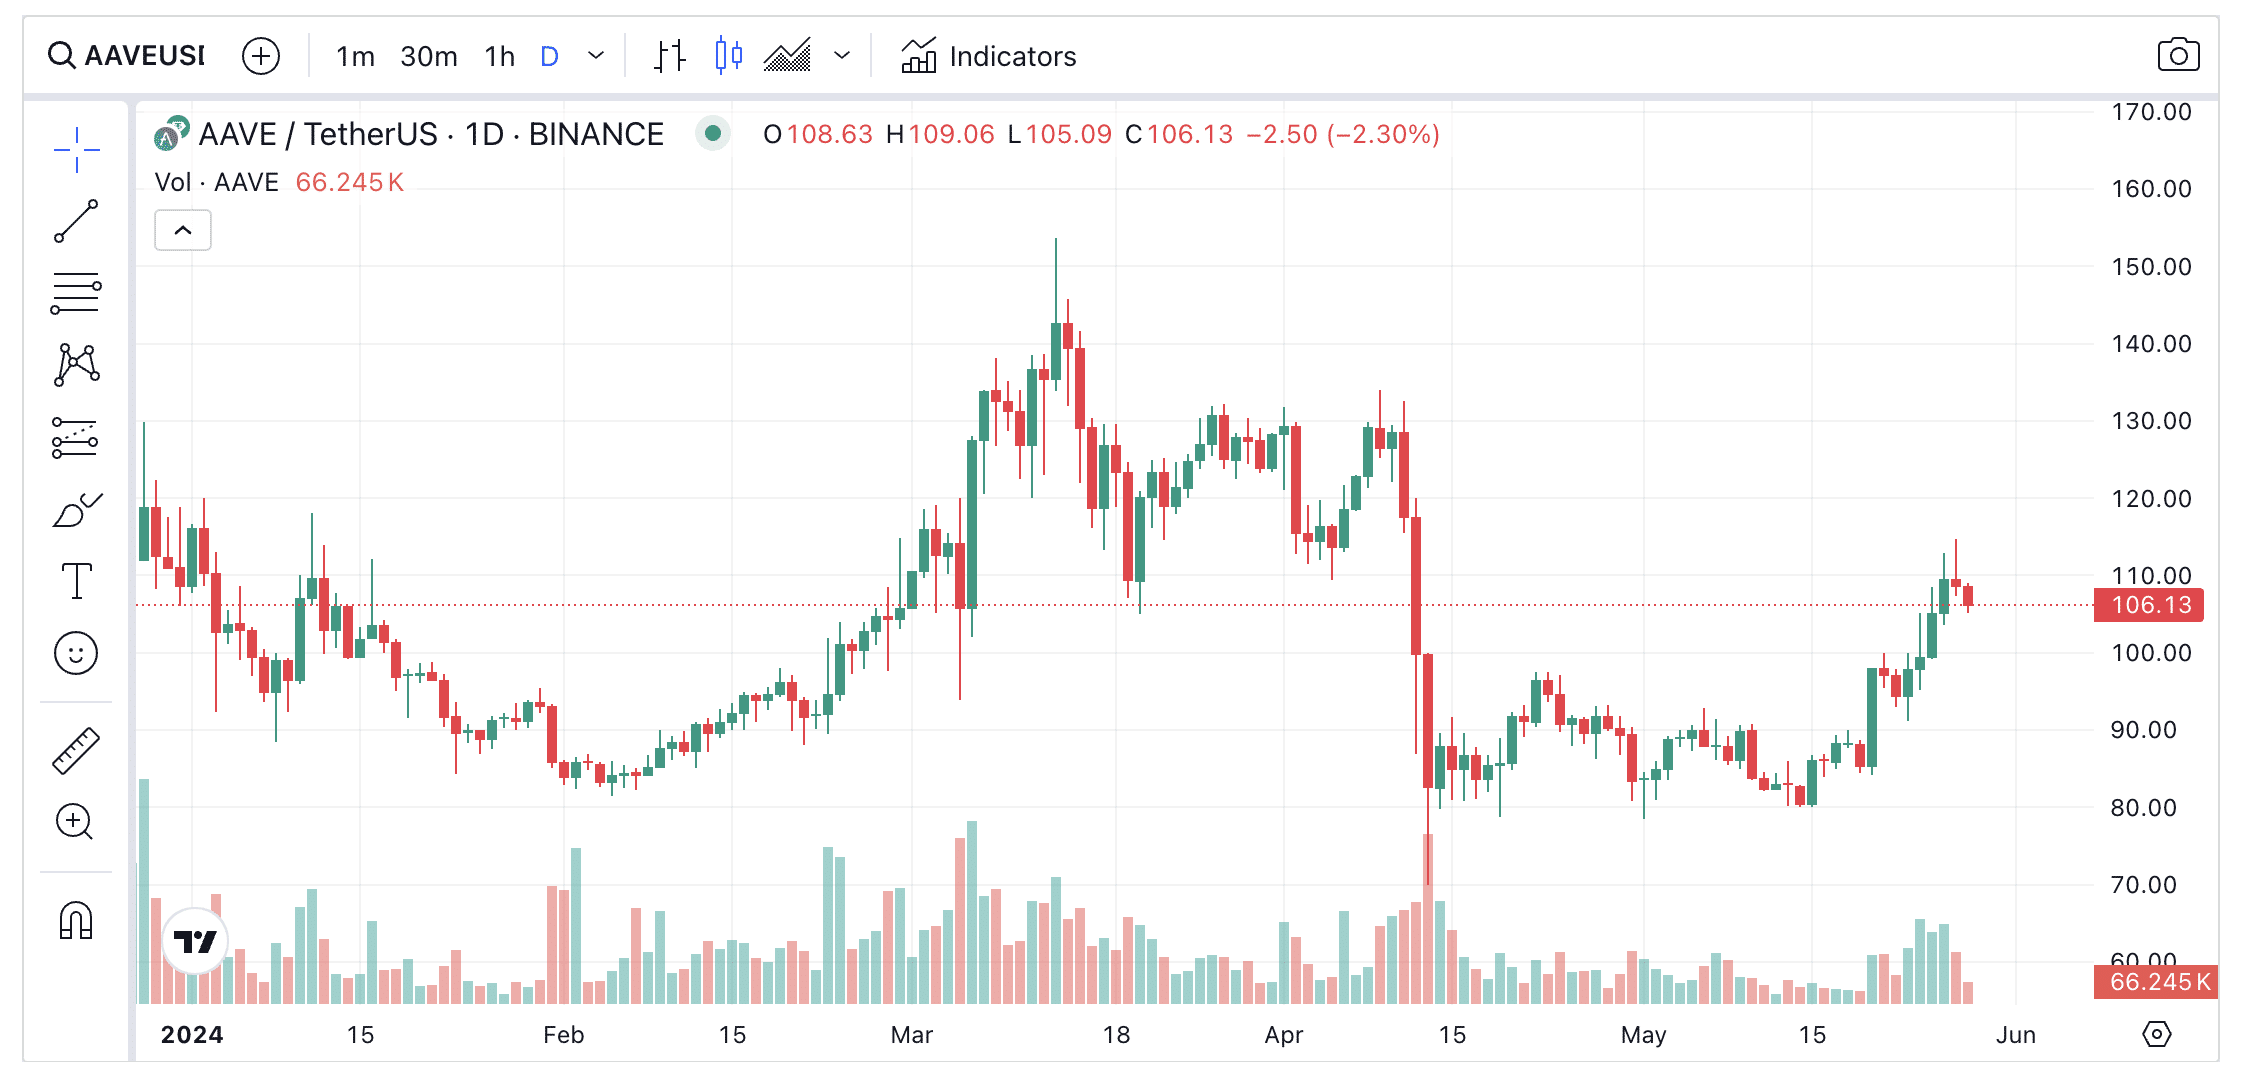Screen dimensions: 2252x1084
Task: Open the Indicators menu
Action: [x=989, y=56]
